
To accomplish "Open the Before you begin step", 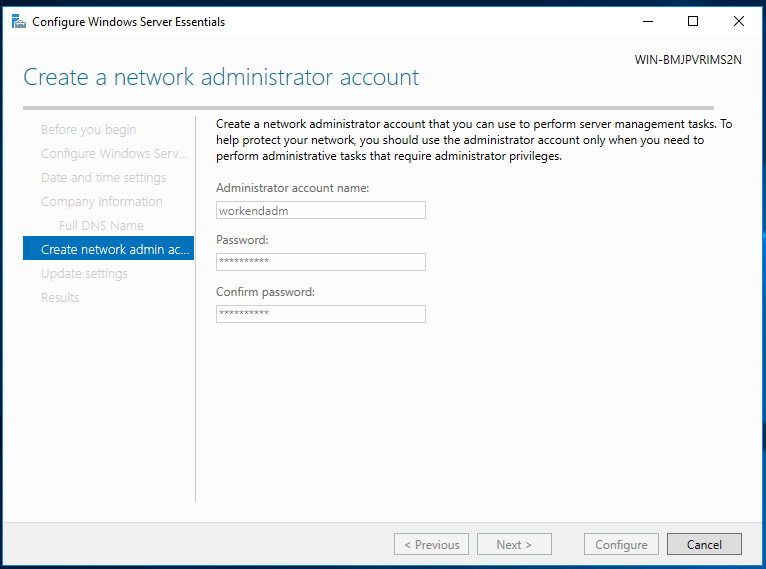I will [x=88, y=129].
